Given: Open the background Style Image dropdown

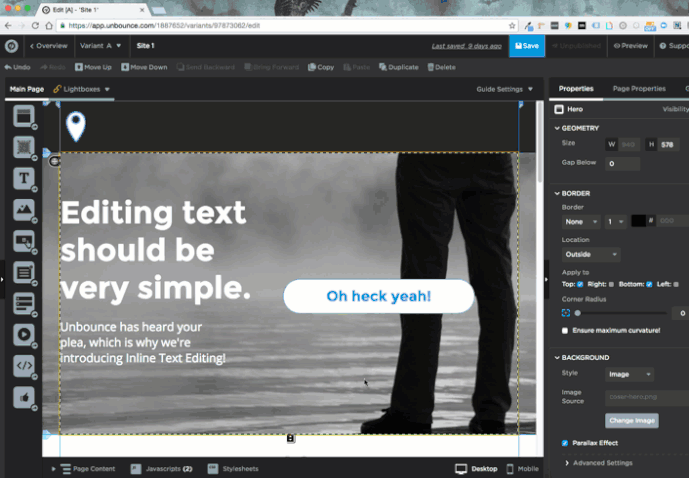Looking at the screenshot, I should 629,374.
